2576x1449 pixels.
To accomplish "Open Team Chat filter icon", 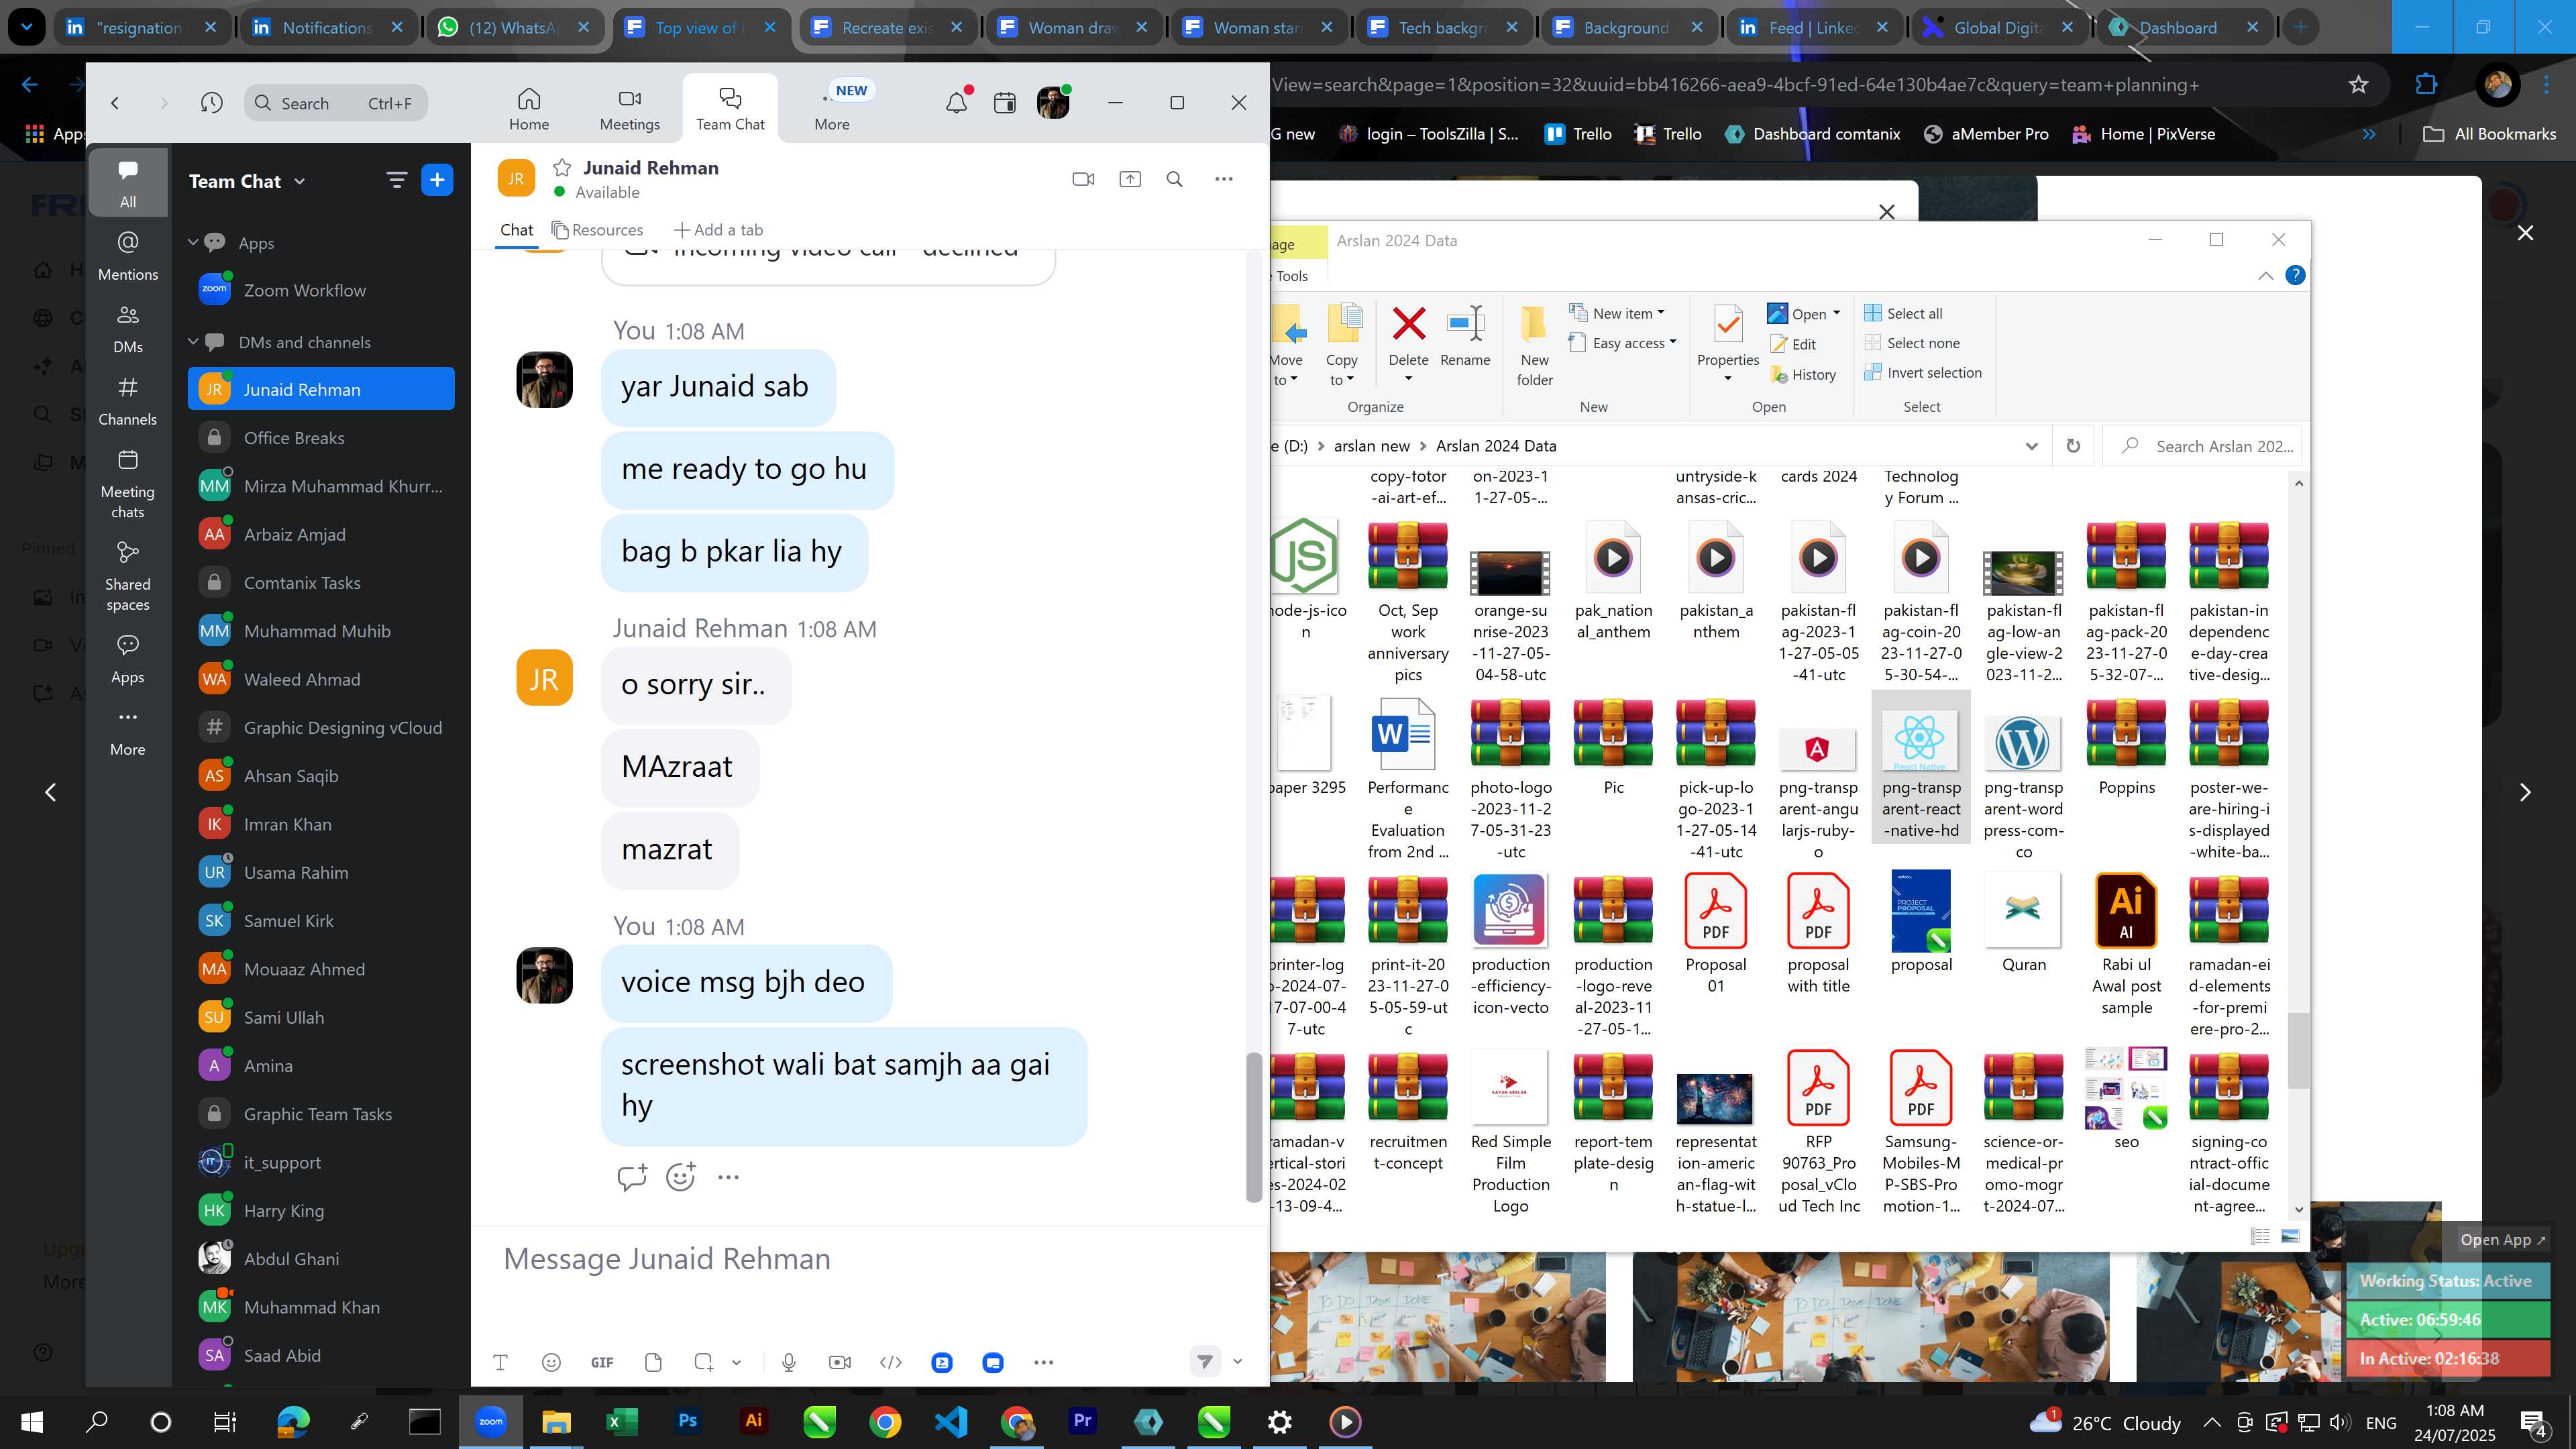I will [x=397, y=180].
